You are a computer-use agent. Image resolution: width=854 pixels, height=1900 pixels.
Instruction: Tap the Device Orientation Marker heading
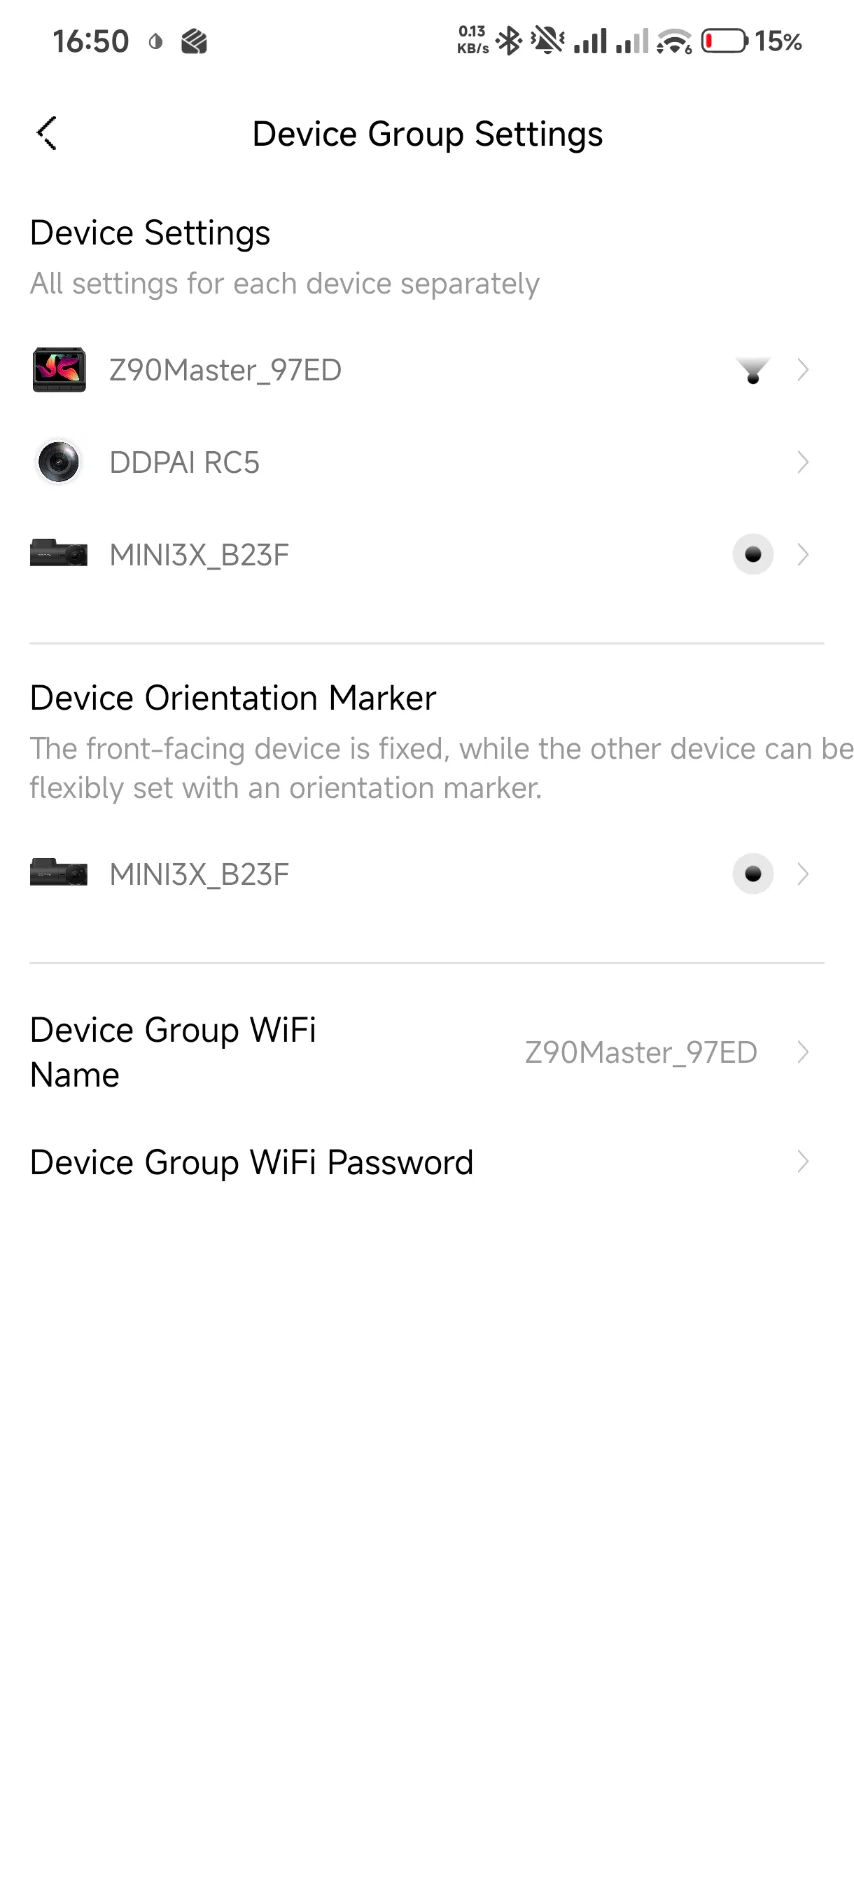[x=233, y=698]
